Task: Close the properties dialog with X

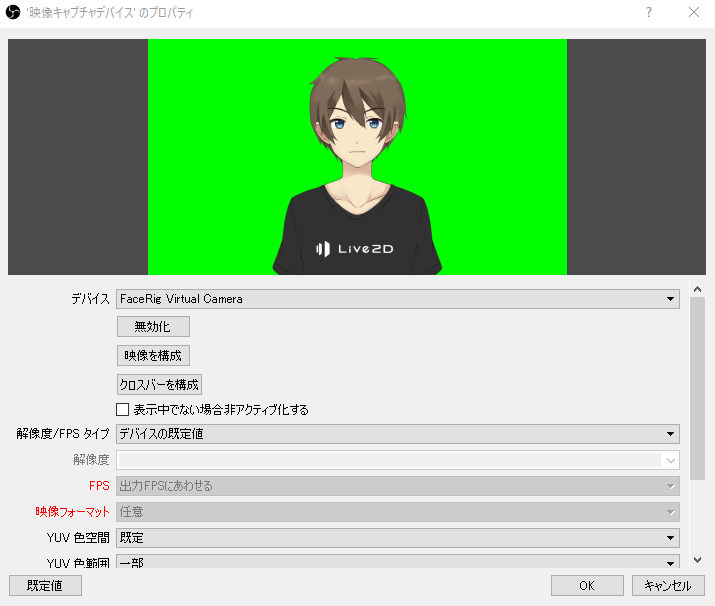Action: (694, 12)
